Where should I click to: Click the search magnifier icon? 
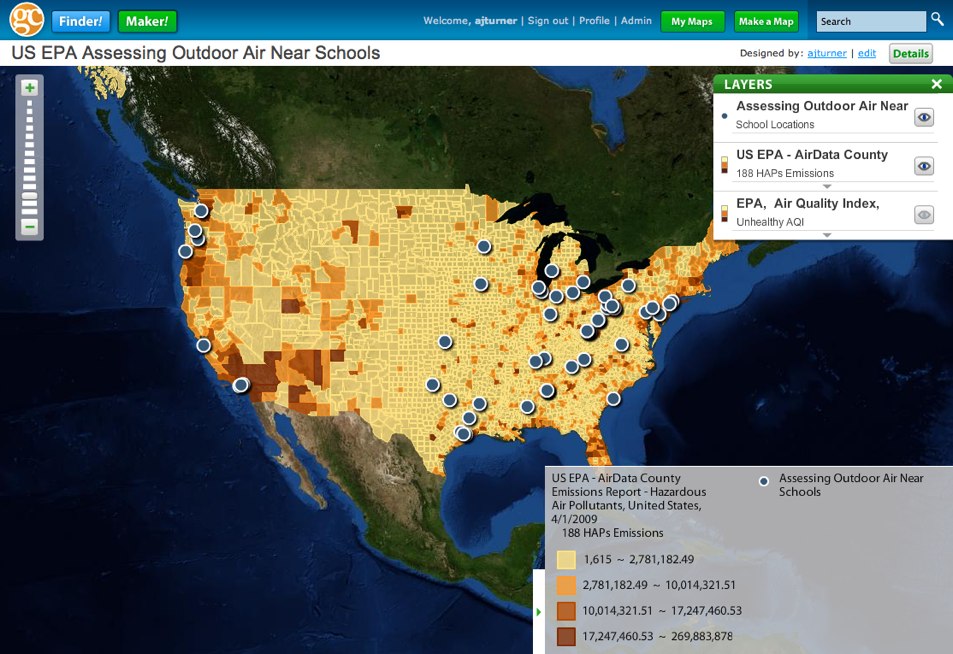coord(937,18)
